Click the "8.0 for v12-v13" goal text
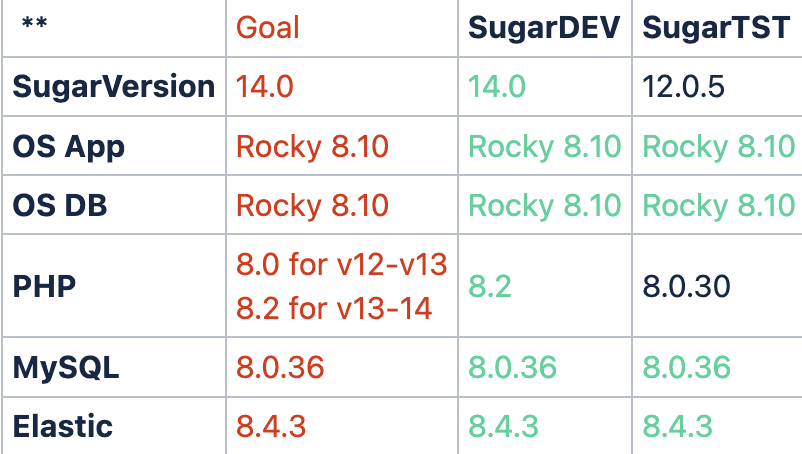802x454 pixels. tap(341, 265)
